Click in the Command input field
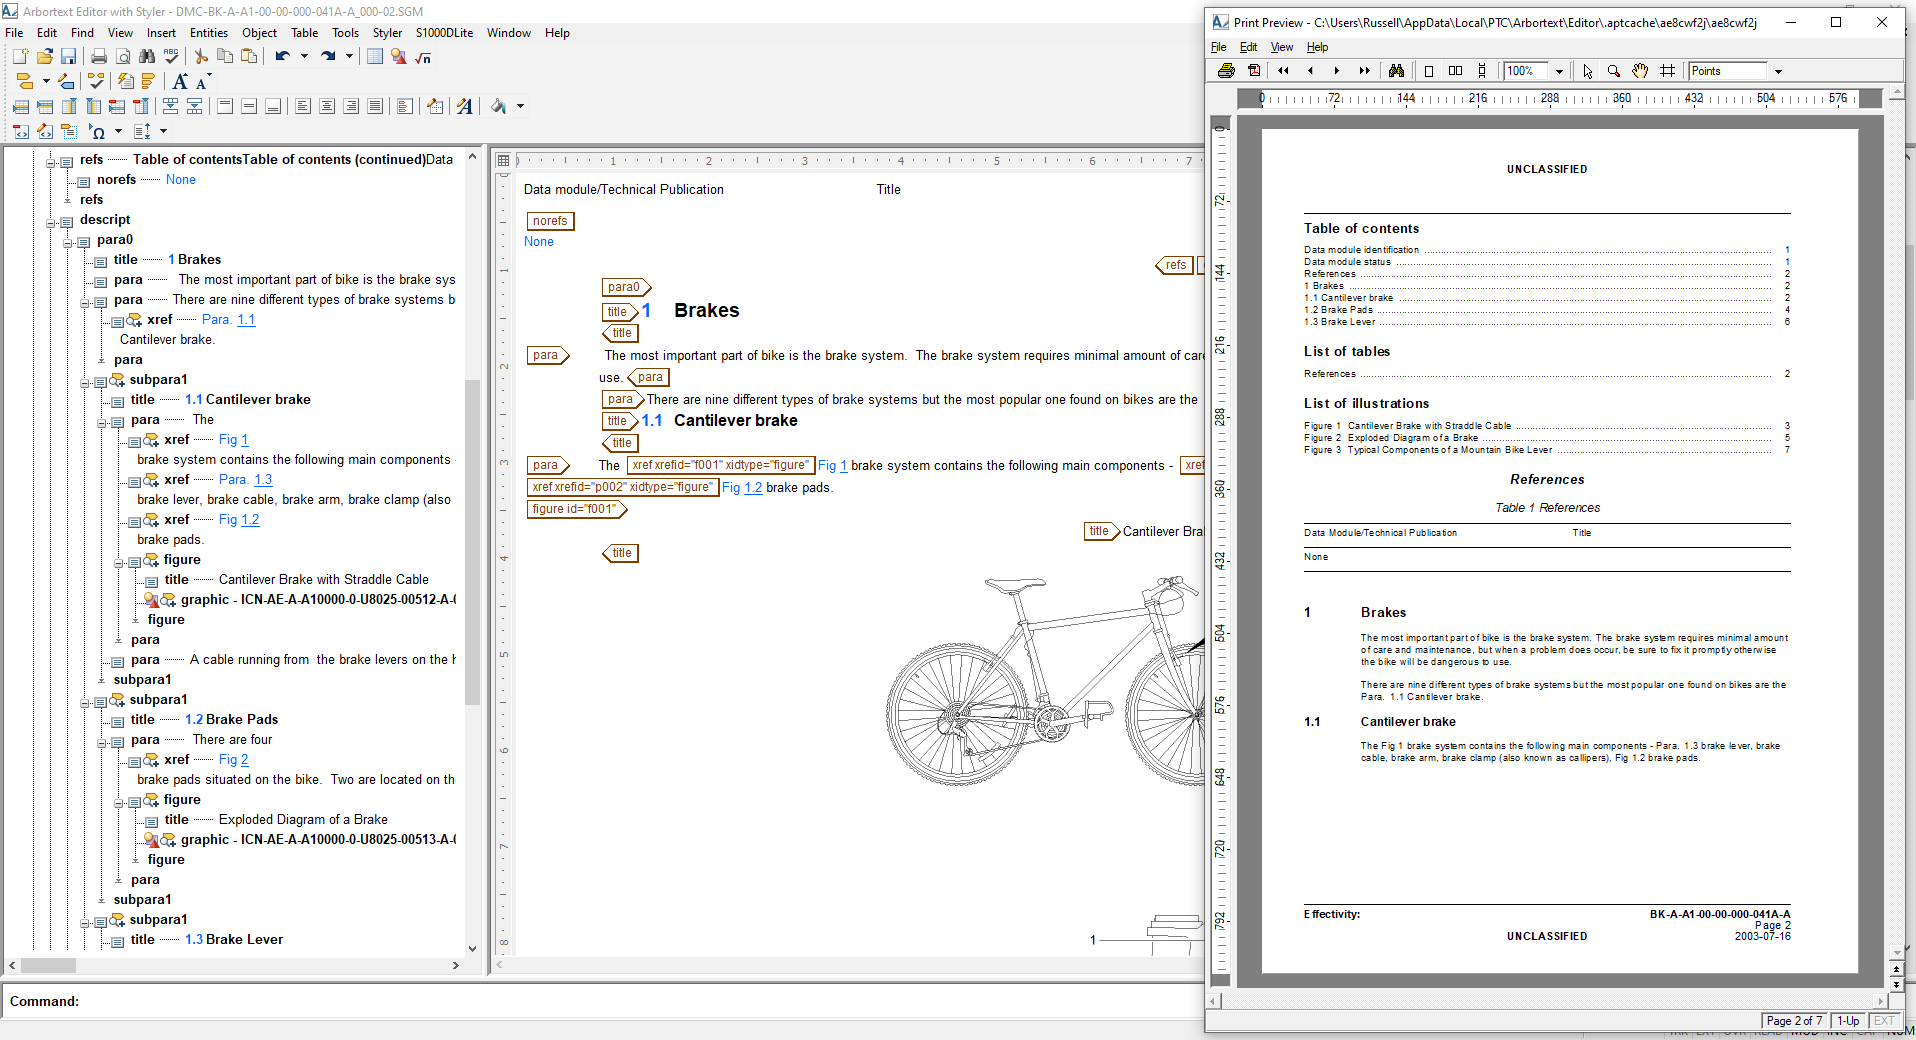This screenshot has height=1040, width=1916. pos(600,1001)
